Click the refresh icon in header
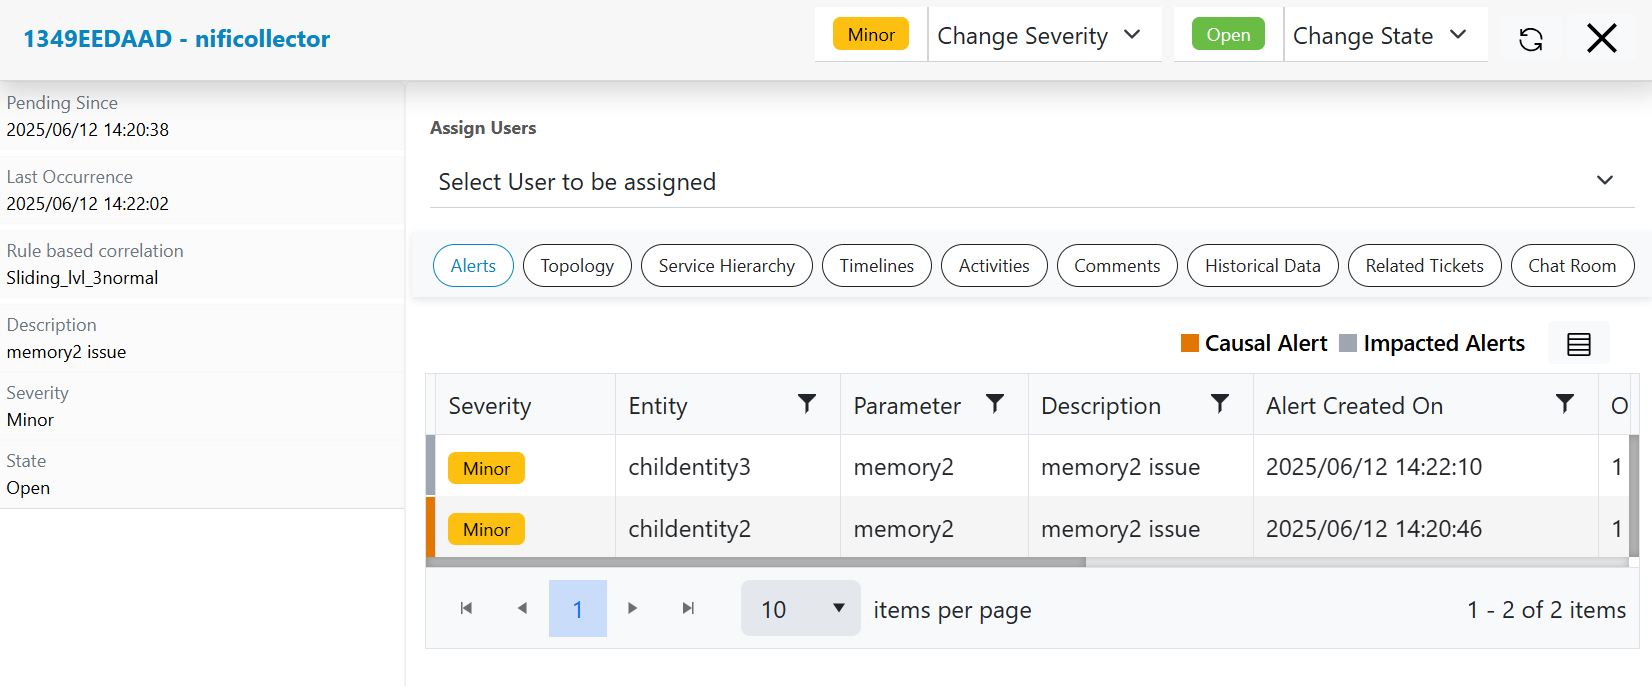This screenshot has height=686, width=1652. (x=1530, y=39)
